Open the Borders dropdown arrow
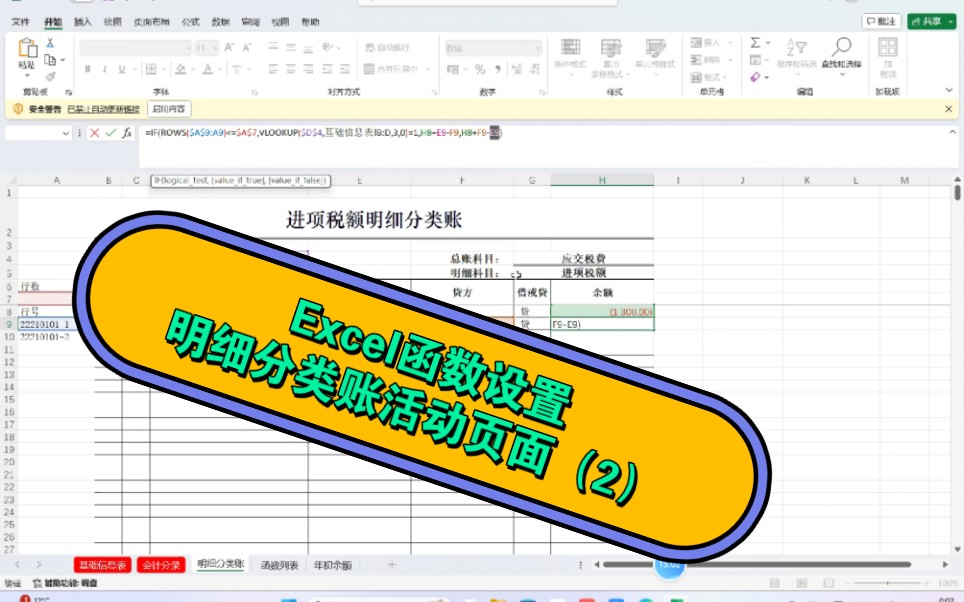964x602 pixels. click(165, 69)
